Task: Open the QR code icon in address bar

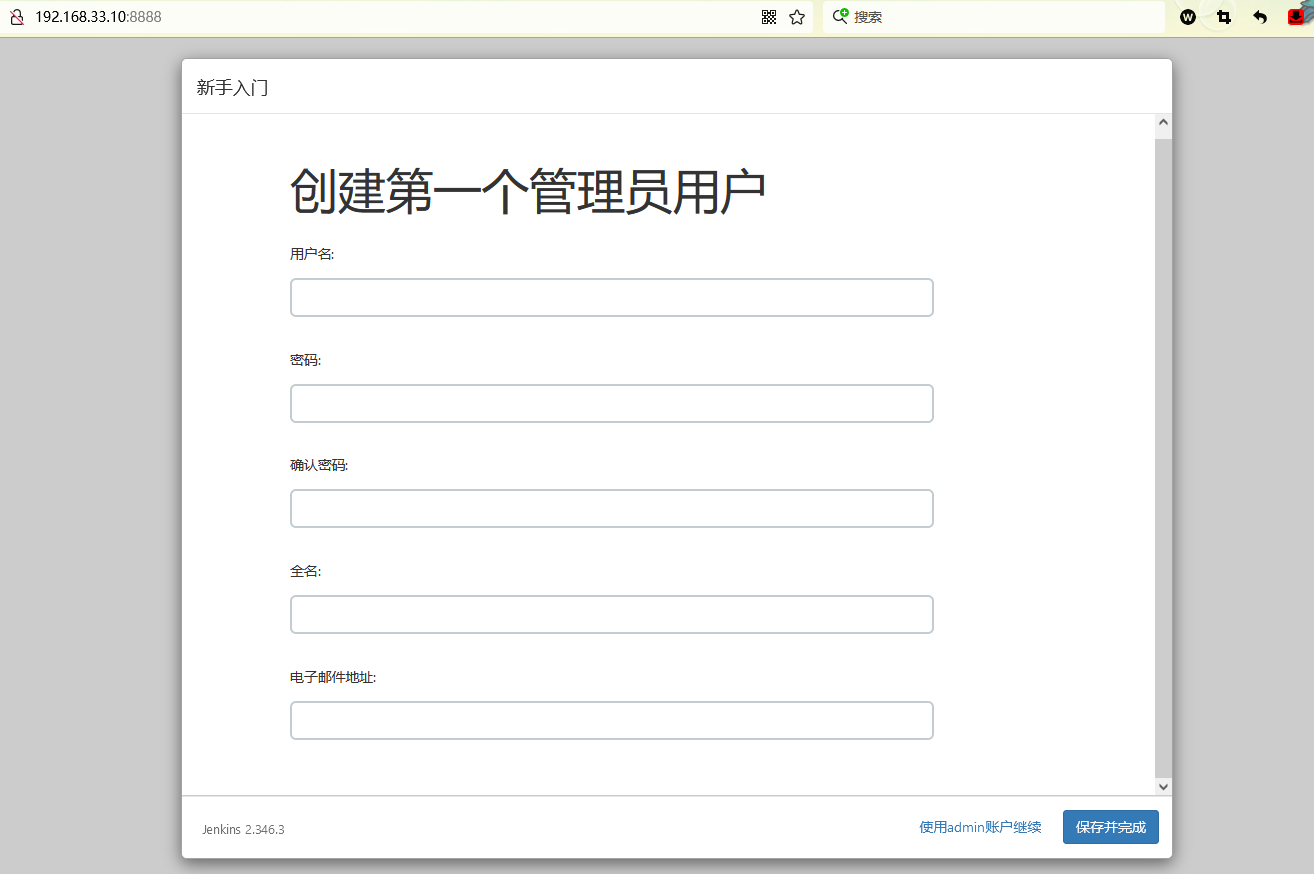Action: click(x=769, y=17)
